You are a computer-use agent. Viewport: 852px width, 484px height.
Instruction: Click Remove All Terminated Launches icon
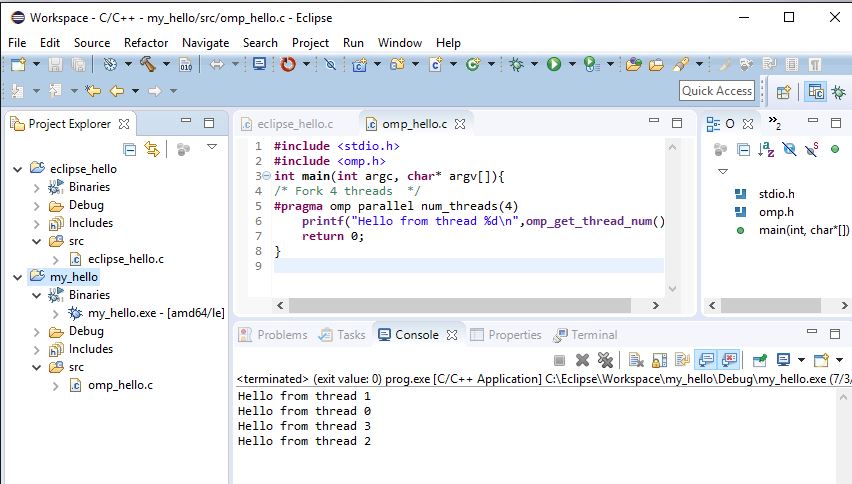(x=605, y=360)
